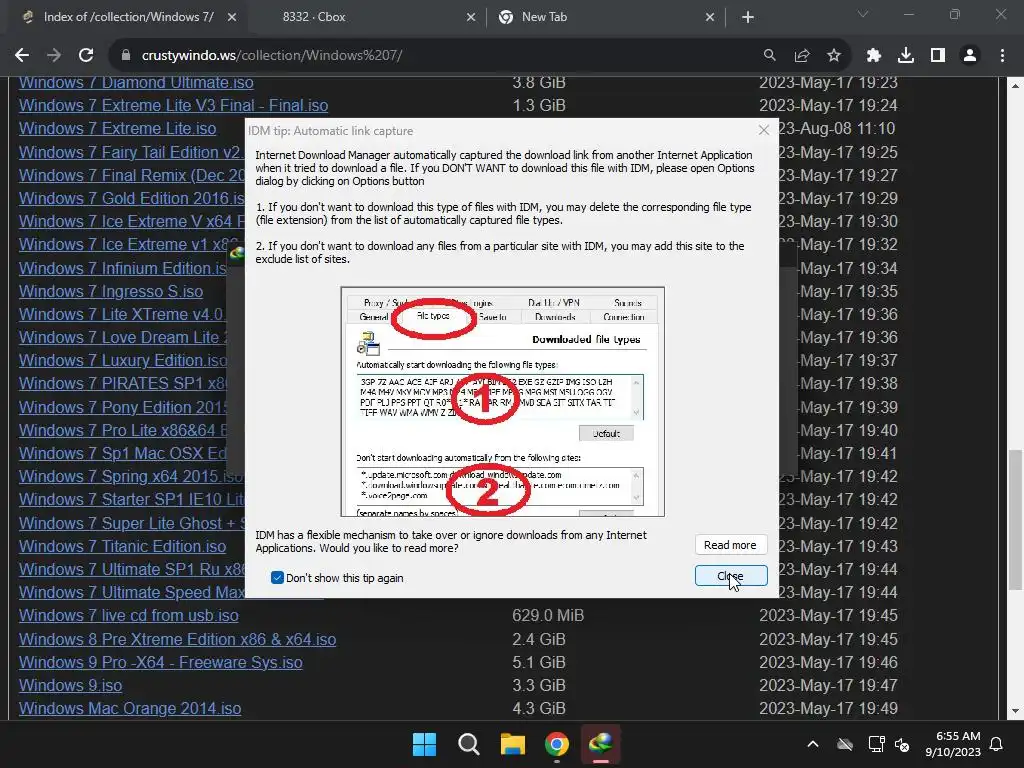The image size is (1024, 768).
Task: Open the Chrome three-dot menu
Action: coord(1002,56)
